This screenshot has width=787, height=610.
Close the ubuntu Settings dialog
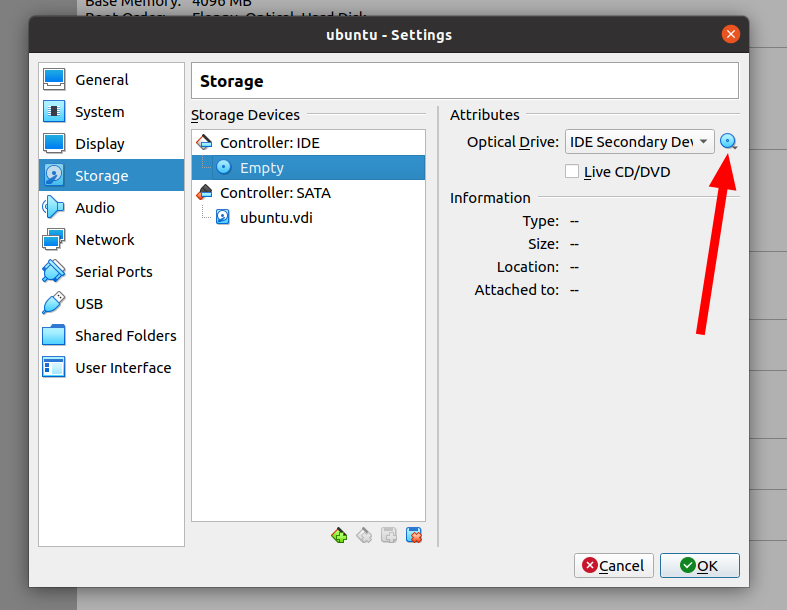tap(731, 34)
